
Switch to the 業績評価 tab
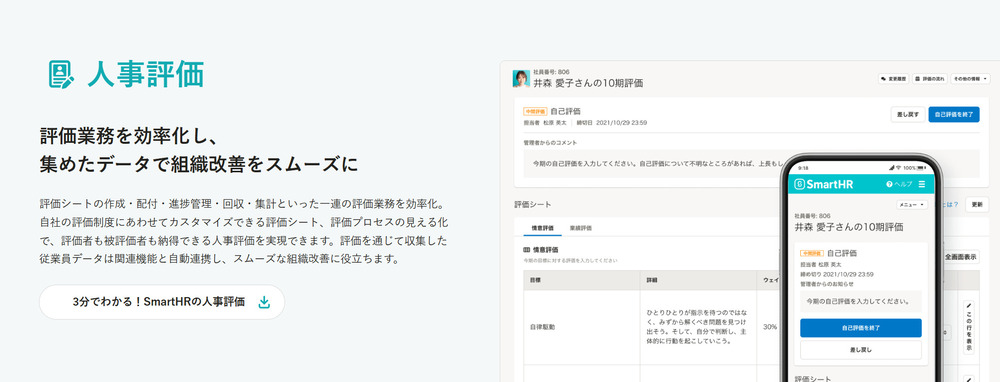(x=580, y=228)
